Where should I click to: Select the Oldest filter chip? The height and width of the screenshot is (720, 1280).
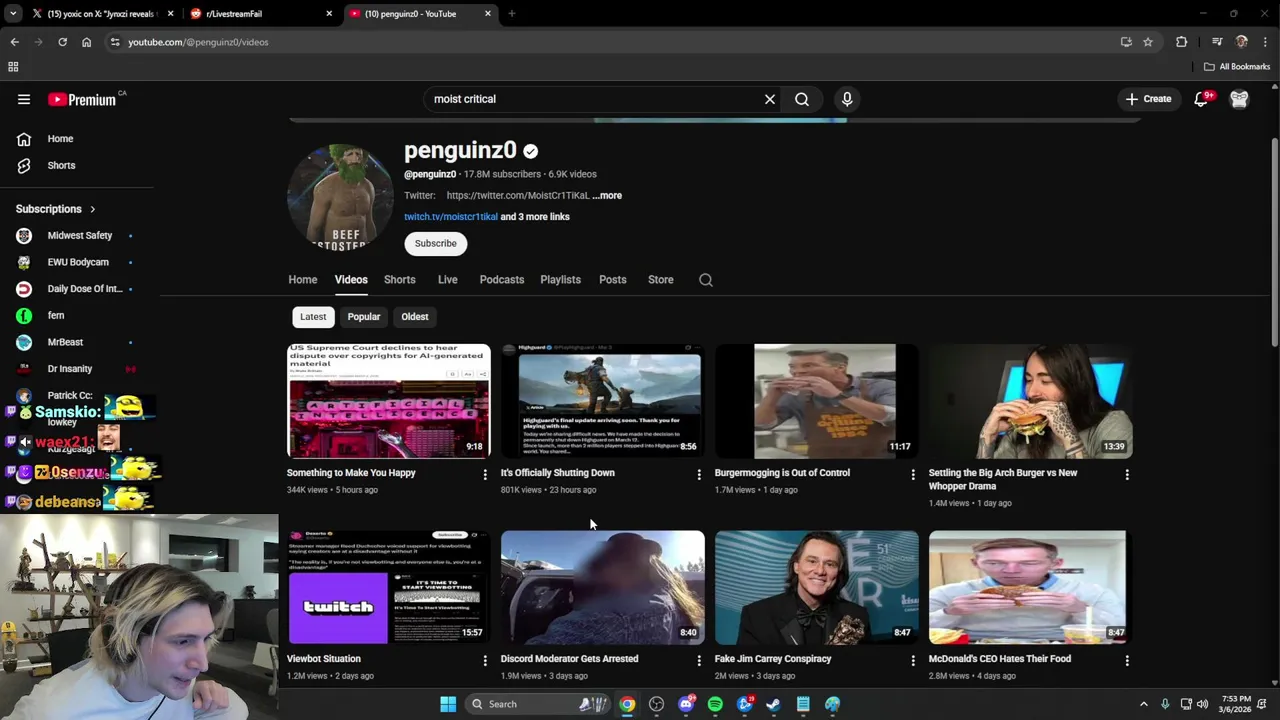415,317
